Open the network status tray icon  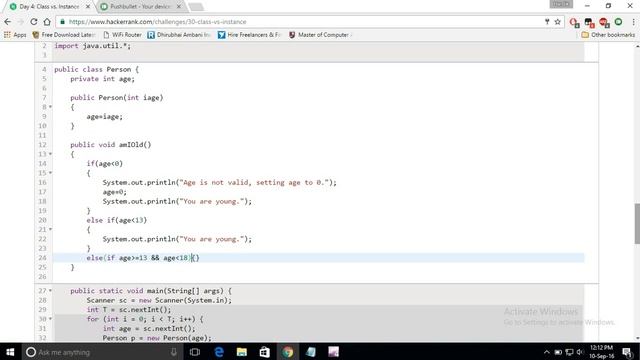click(569, 352)
